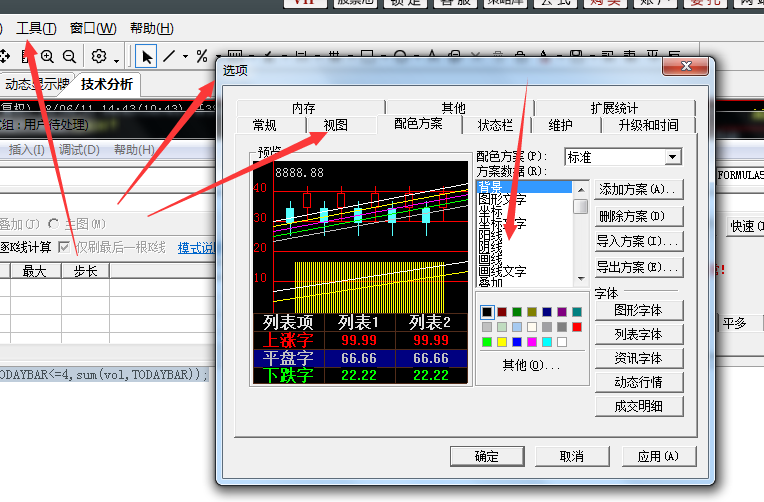The width and height of the screenshot is (764, 502).
Task: Open 其他(O)... custom color picker
Action: point(532,365)
